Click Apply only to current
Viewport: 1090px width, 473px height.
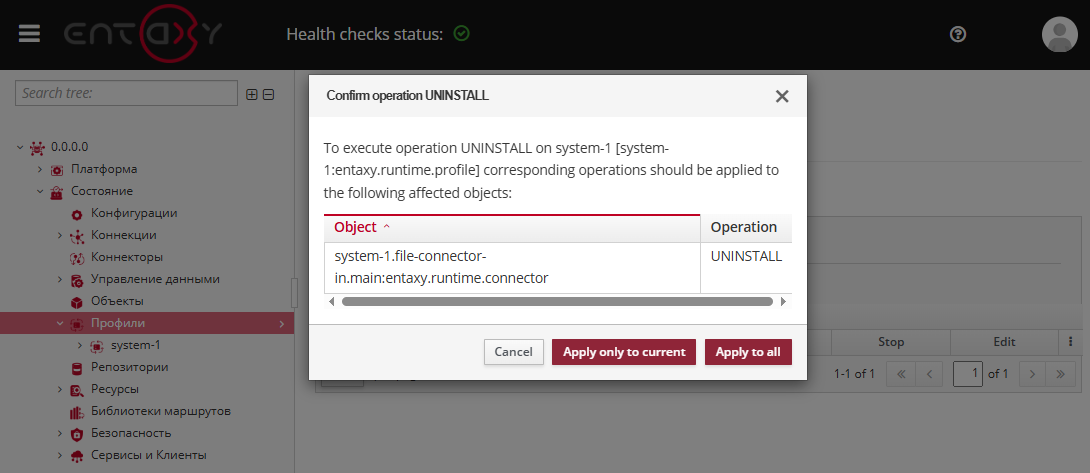pyautogui.click(x=624, y=352)
